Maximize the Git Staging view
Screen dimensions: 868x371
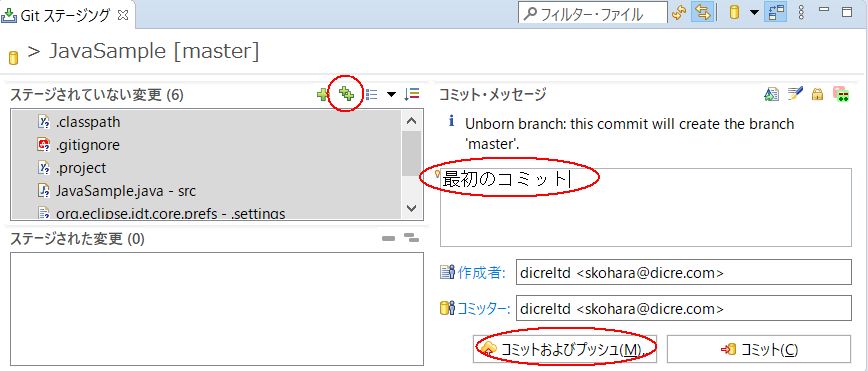click(847, 12)
